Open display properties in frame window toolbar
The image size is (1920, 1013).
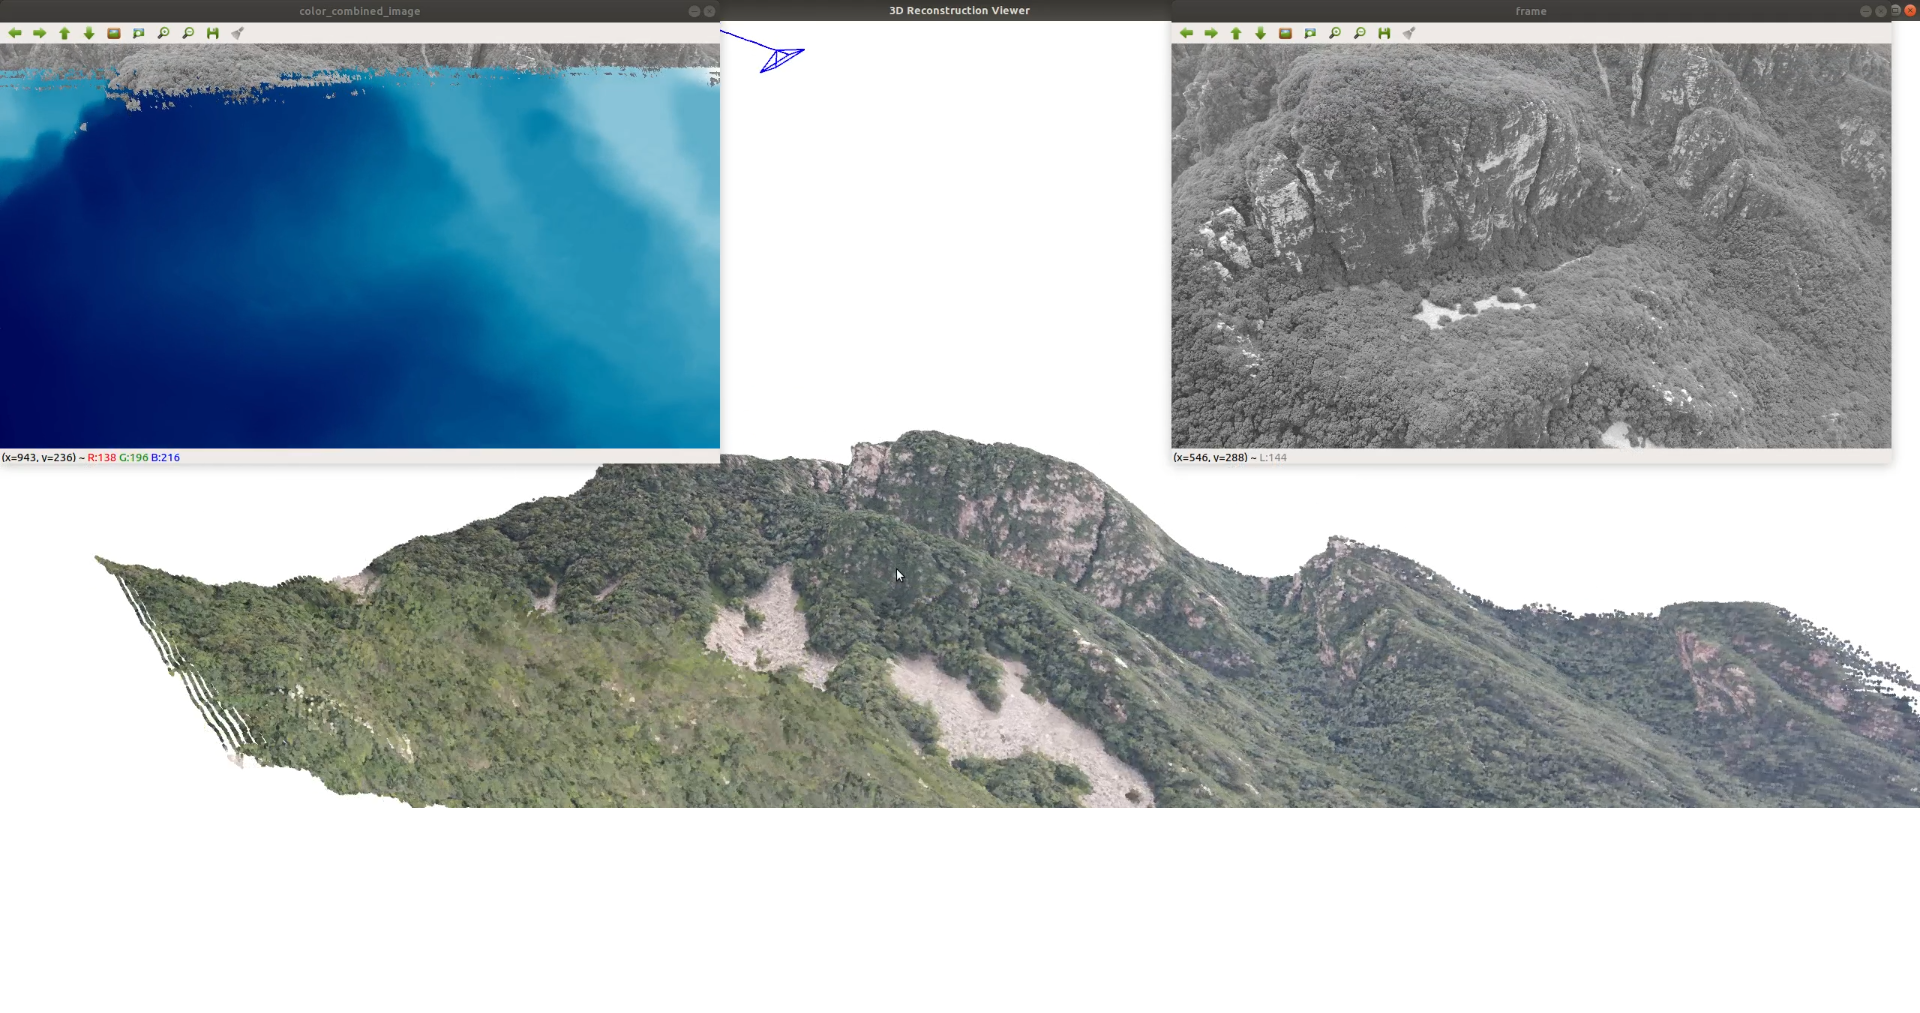pos(1409,33)
